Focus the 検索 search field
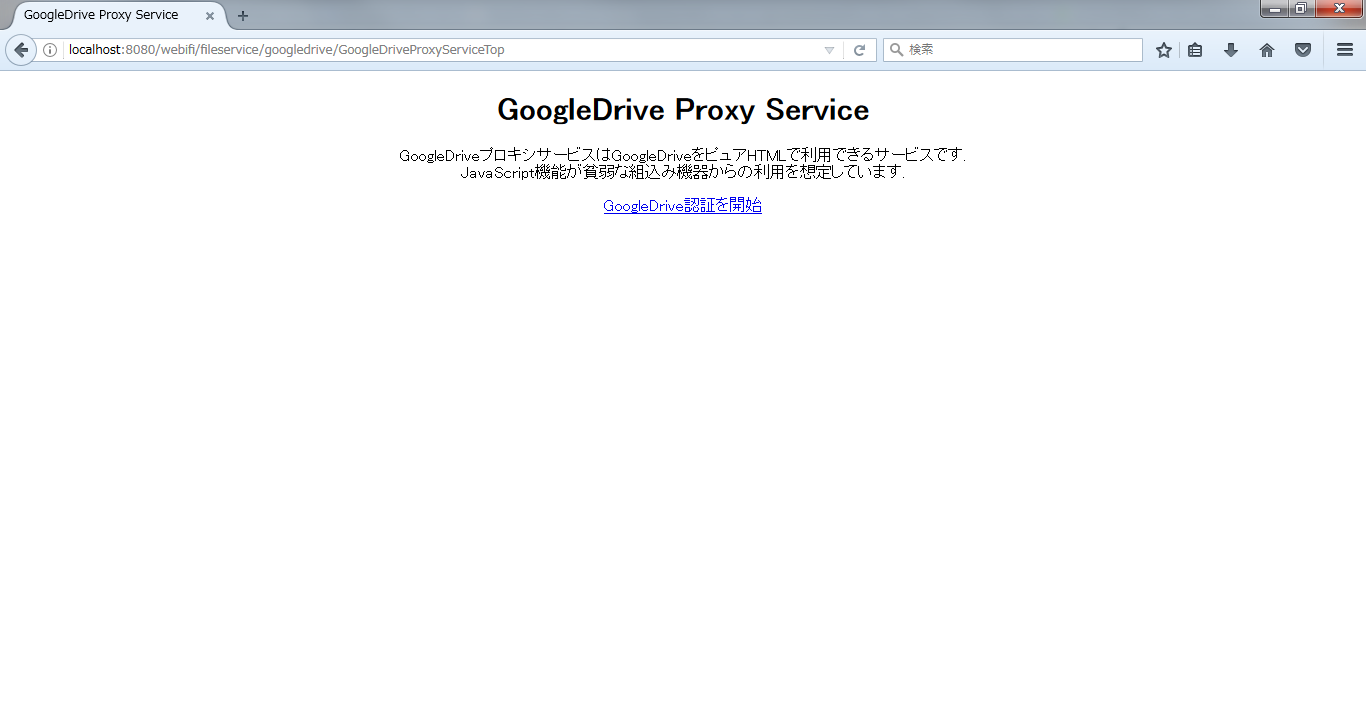The image size is (1366, 728). [1013, 50]
